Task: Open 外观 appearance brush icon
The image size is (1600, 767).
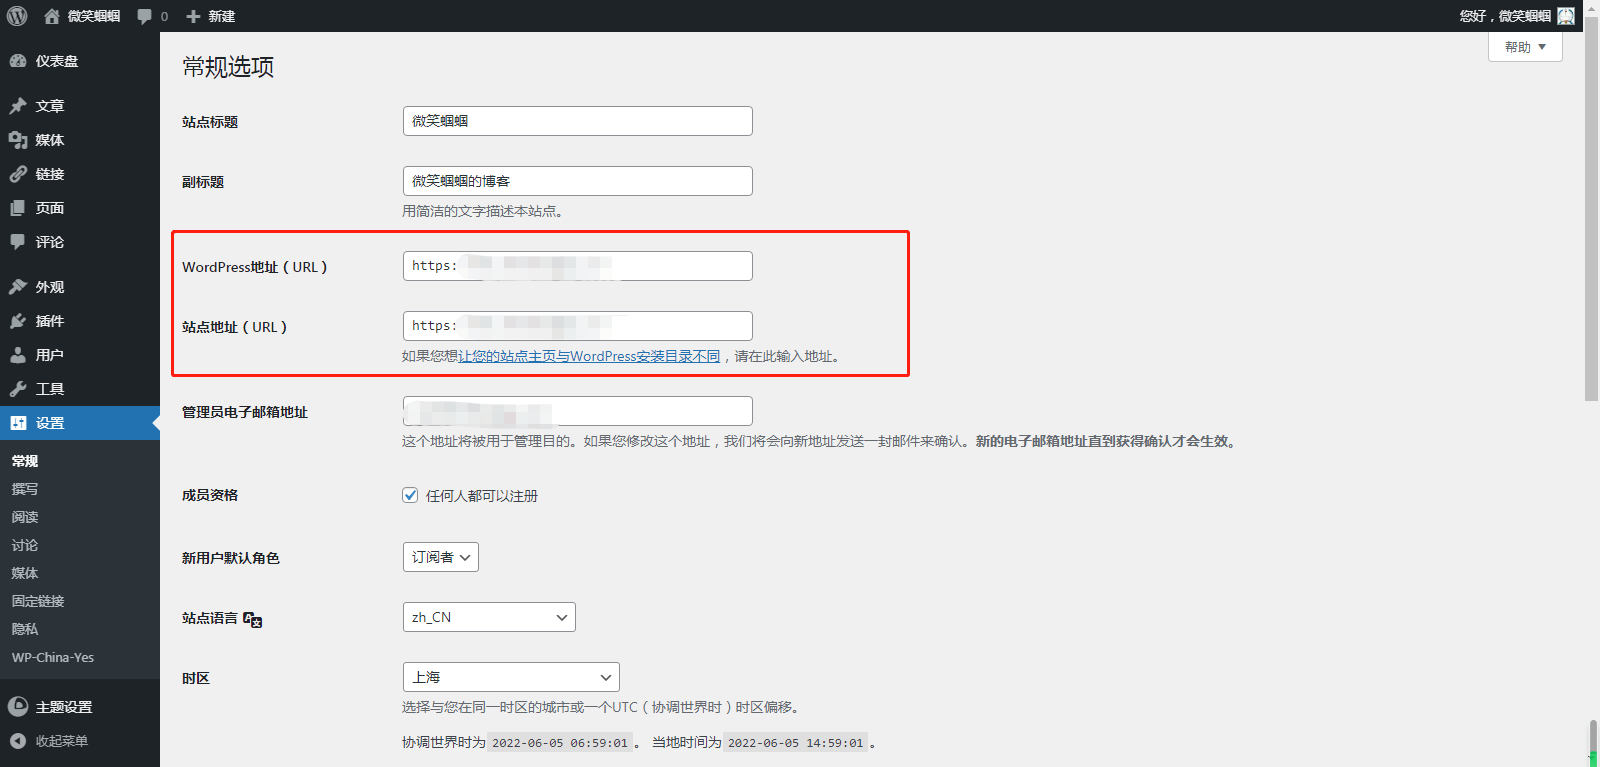Action: pyautogui.click(x=18, y=287)
